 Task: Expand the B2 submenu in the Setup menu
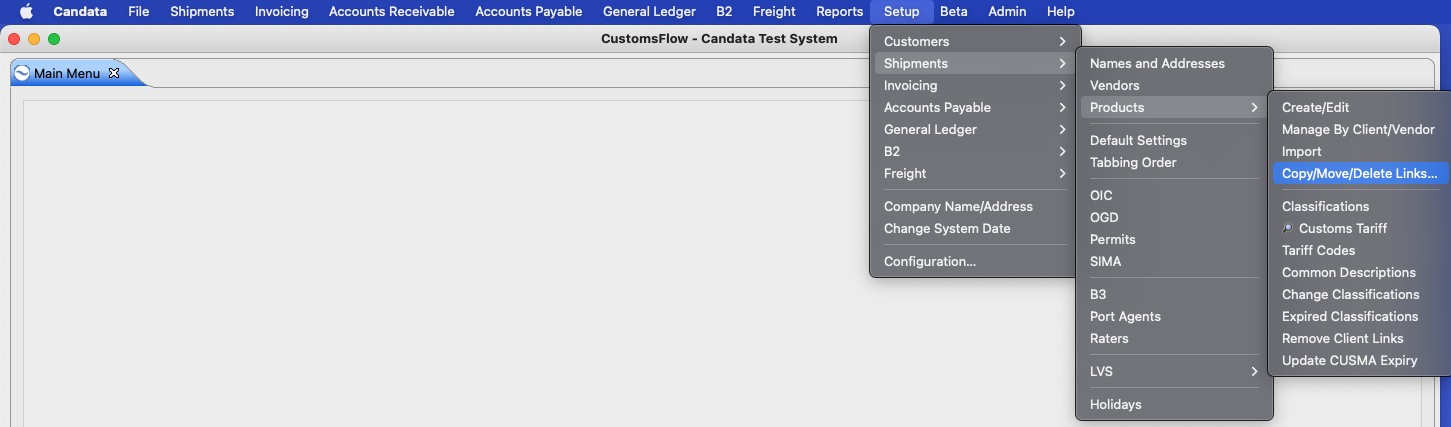click(x=974, y=151)
